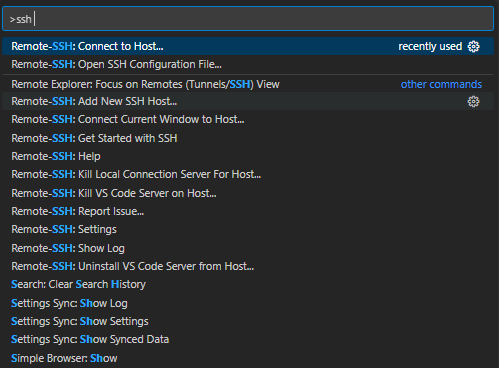
Task: Run Settings Sync: Show Synced Data
Action: coord(248,339)
